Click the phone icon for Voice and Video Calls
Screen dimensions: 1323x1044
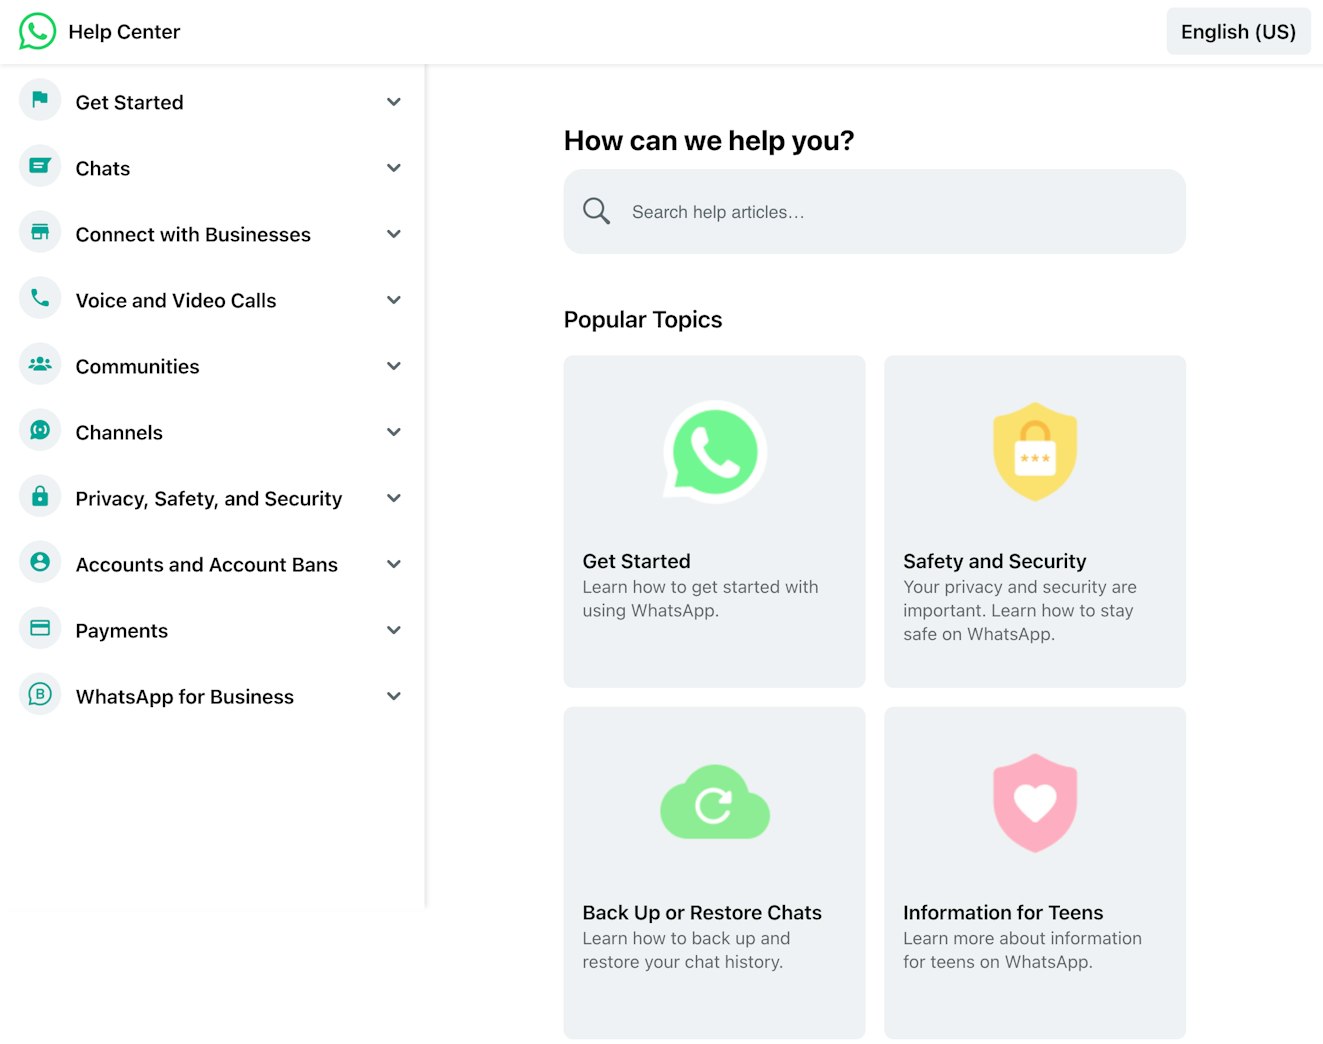click(40, 298)
